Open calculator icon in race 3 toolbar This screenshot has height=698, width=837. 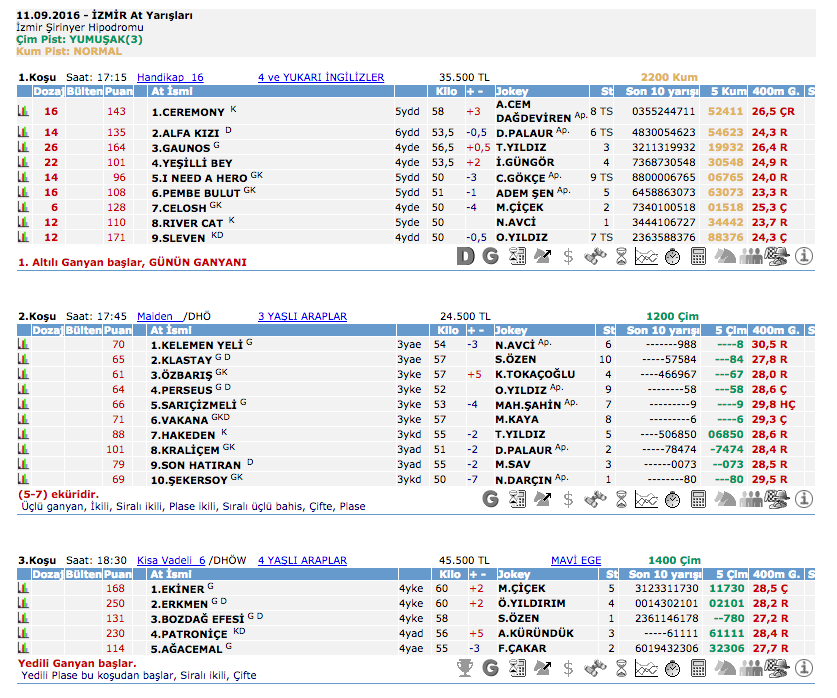pos(698,666)
